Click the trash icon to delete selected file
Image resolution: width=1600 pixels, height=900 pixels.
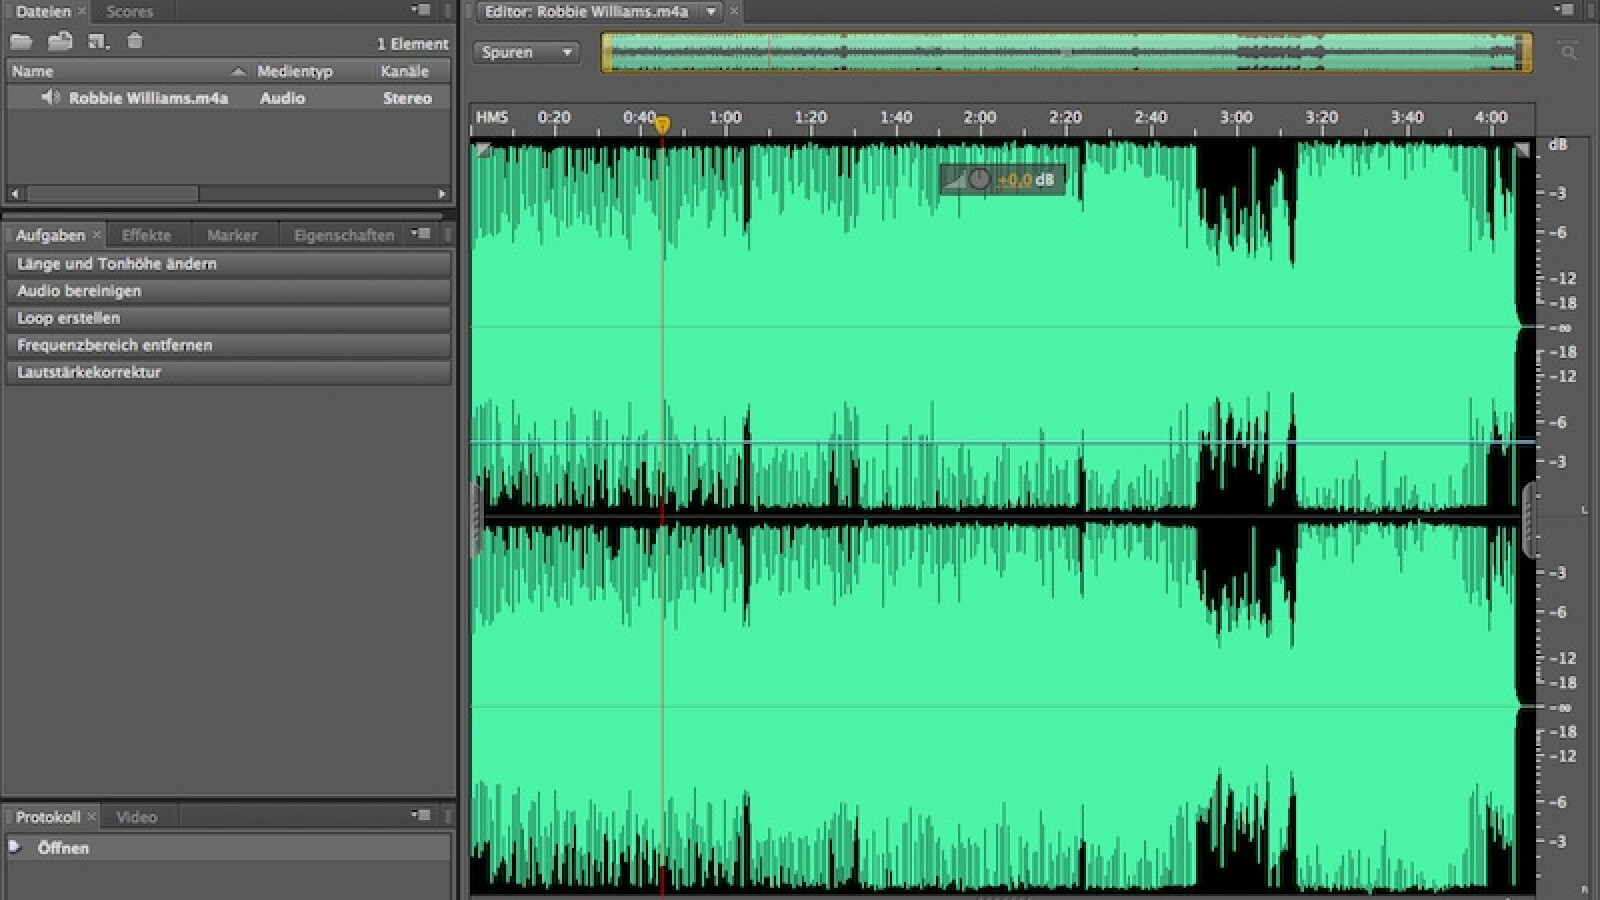135,42
